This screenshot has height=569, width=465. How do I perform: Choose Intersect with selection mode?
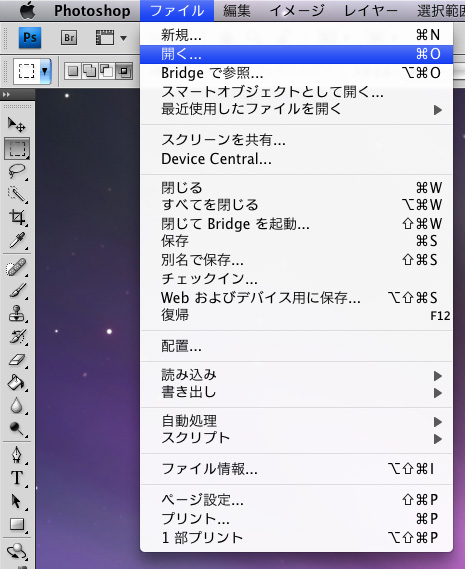coord(124,71)
